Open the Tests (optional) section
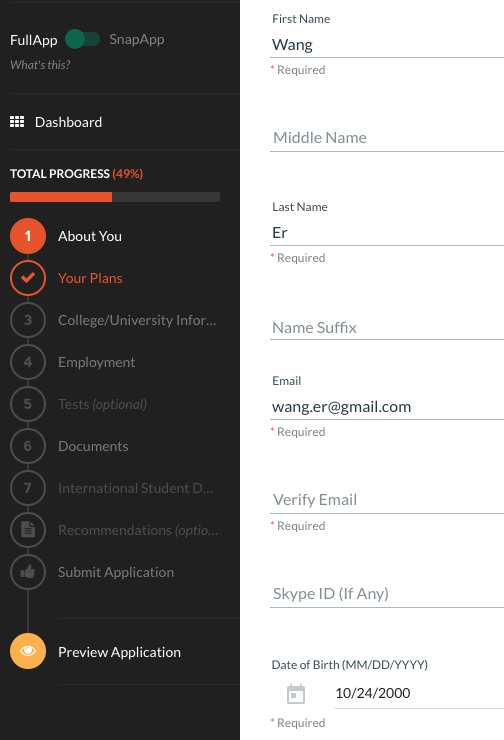 click(102, 404)
